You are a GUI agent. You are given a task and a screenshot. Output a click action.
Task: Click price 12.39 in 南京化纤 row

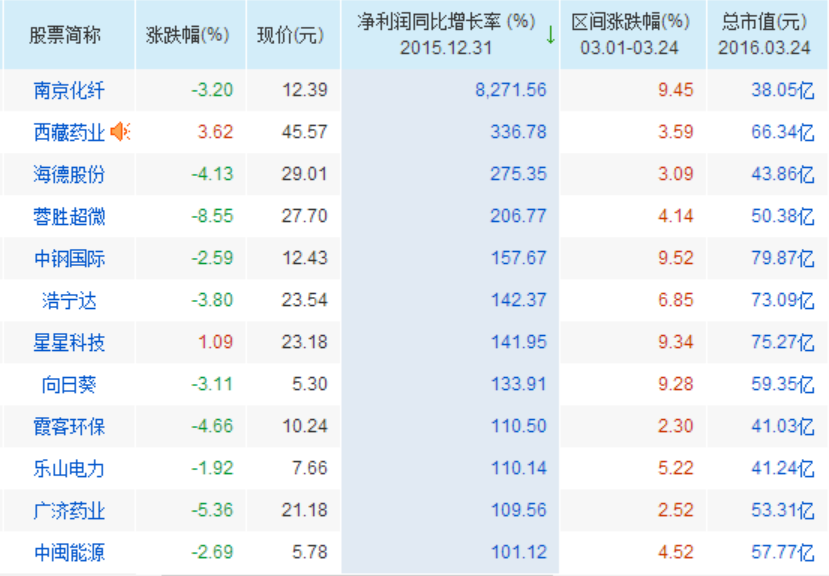305,90
